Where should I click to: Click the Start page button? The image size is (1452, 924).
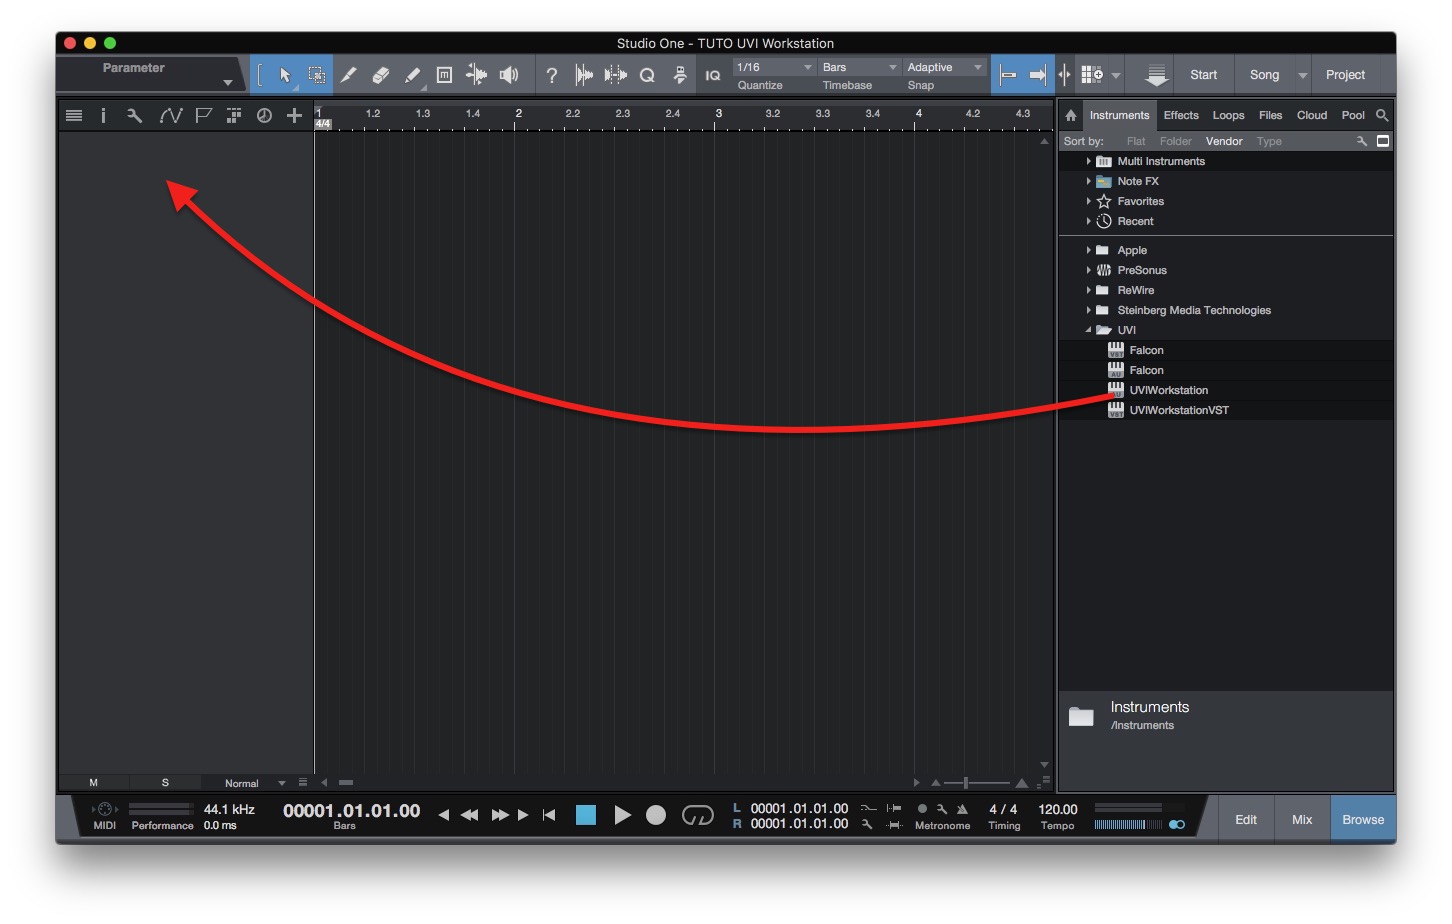(1204, 75)
